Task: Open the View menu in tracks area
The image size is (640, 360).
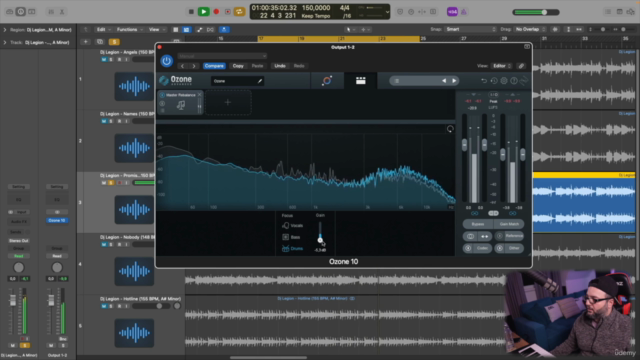Action: (x=156, y=29)
